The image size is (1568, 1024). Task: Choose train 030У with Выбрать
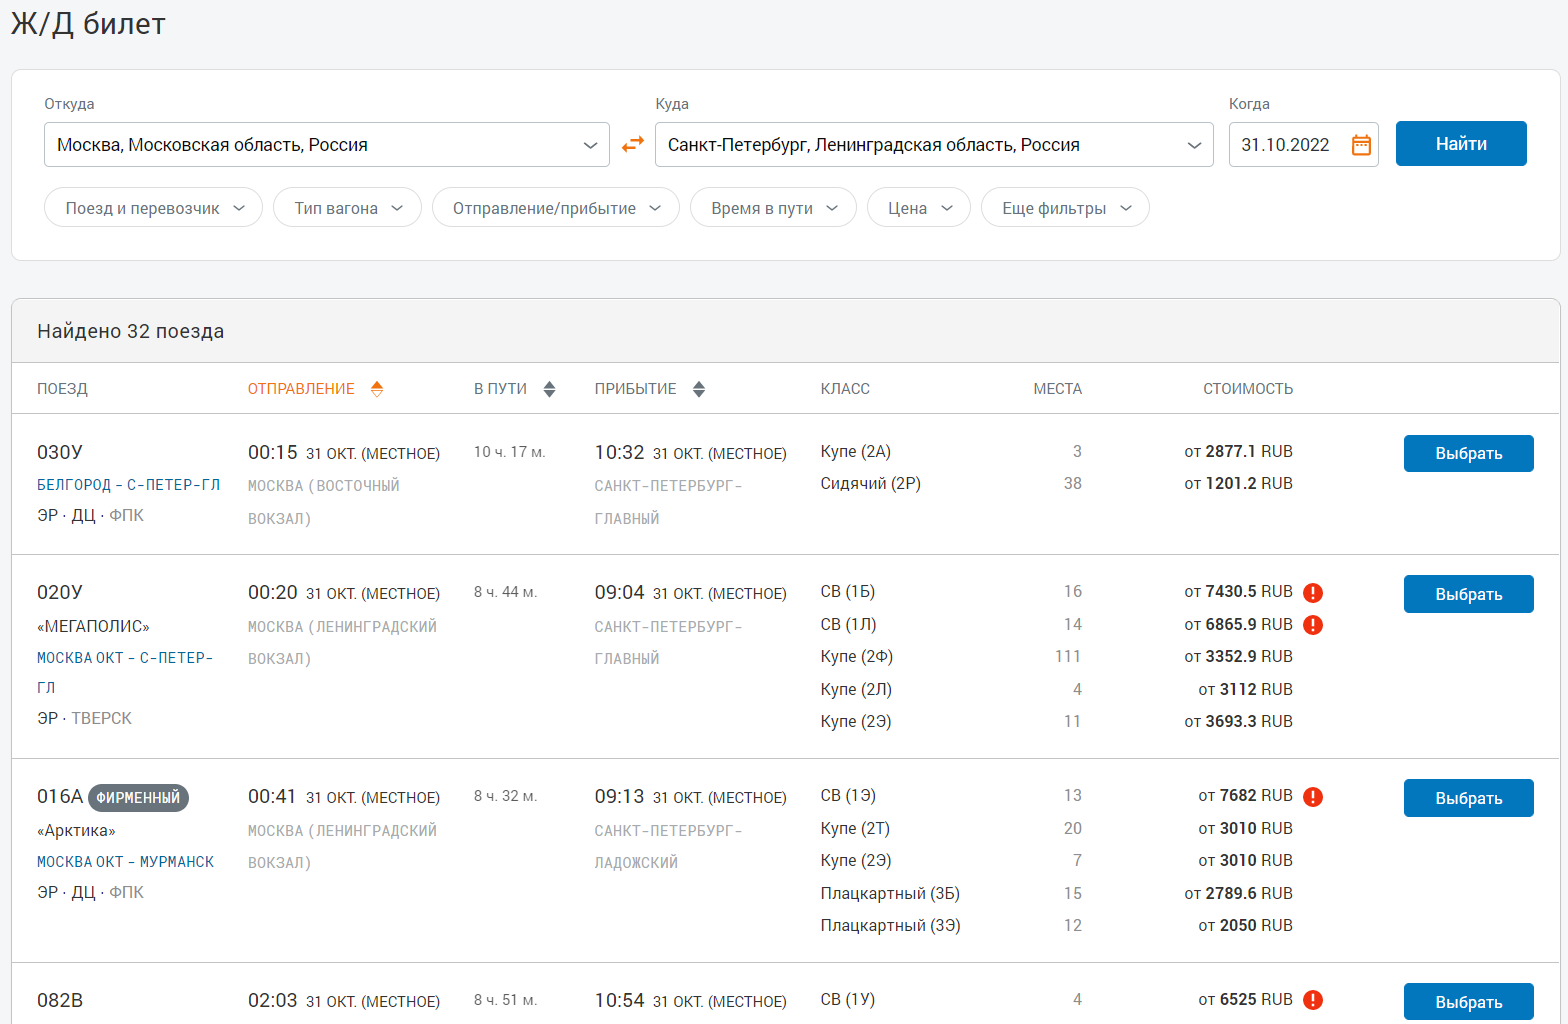(1469, 453)
